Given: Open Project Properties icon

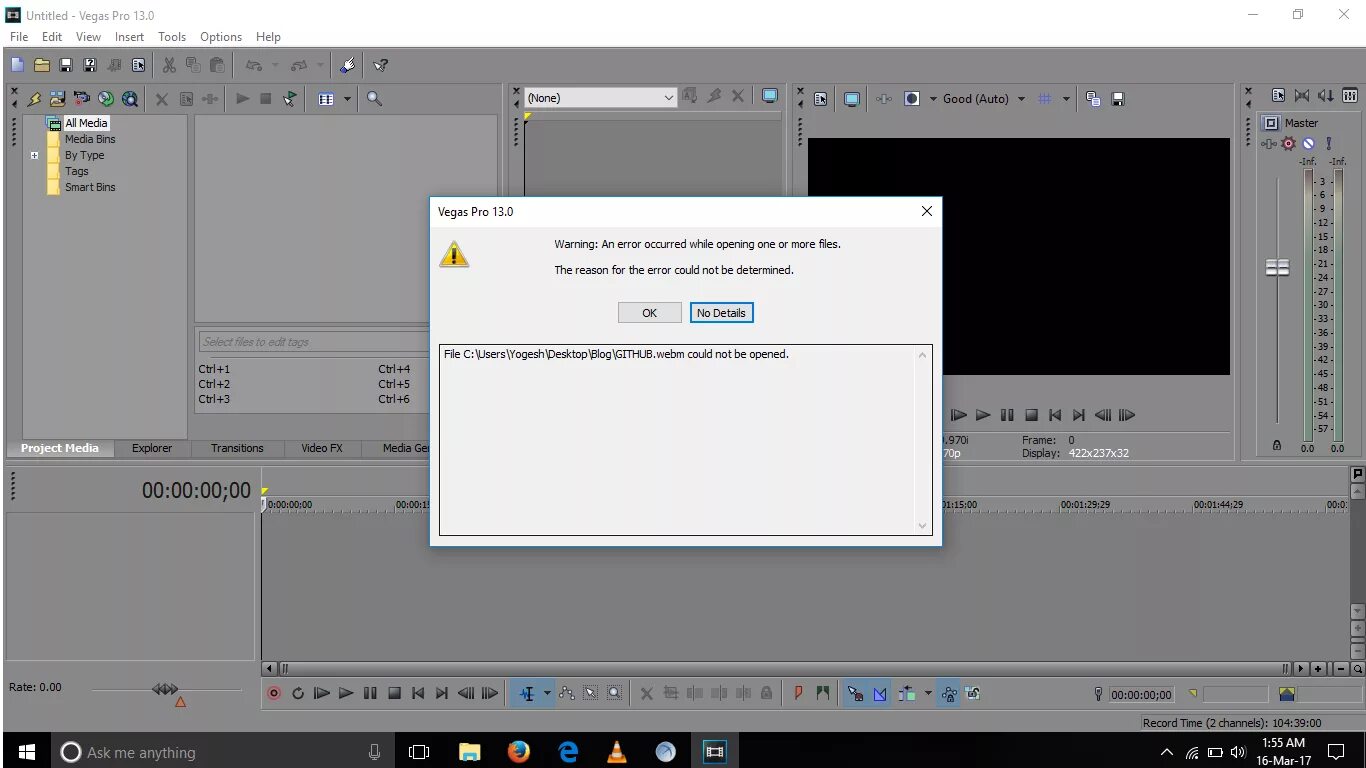Looking at the screenshot, I should (x=138, y=66).
